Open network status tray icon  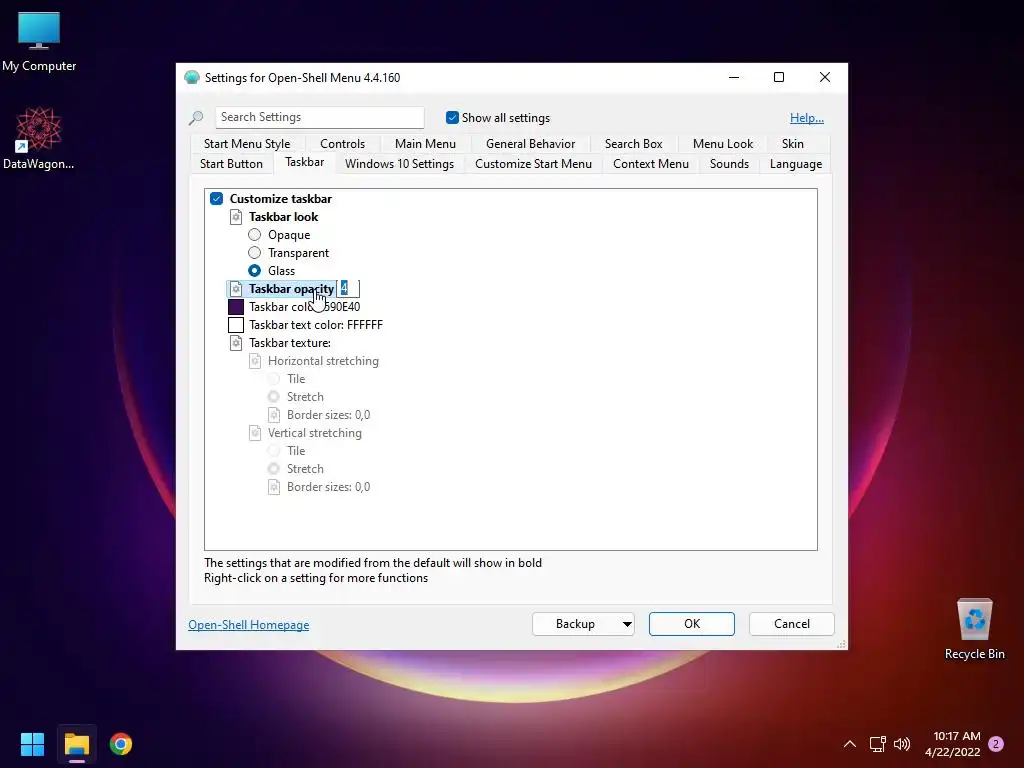[877, 744]
